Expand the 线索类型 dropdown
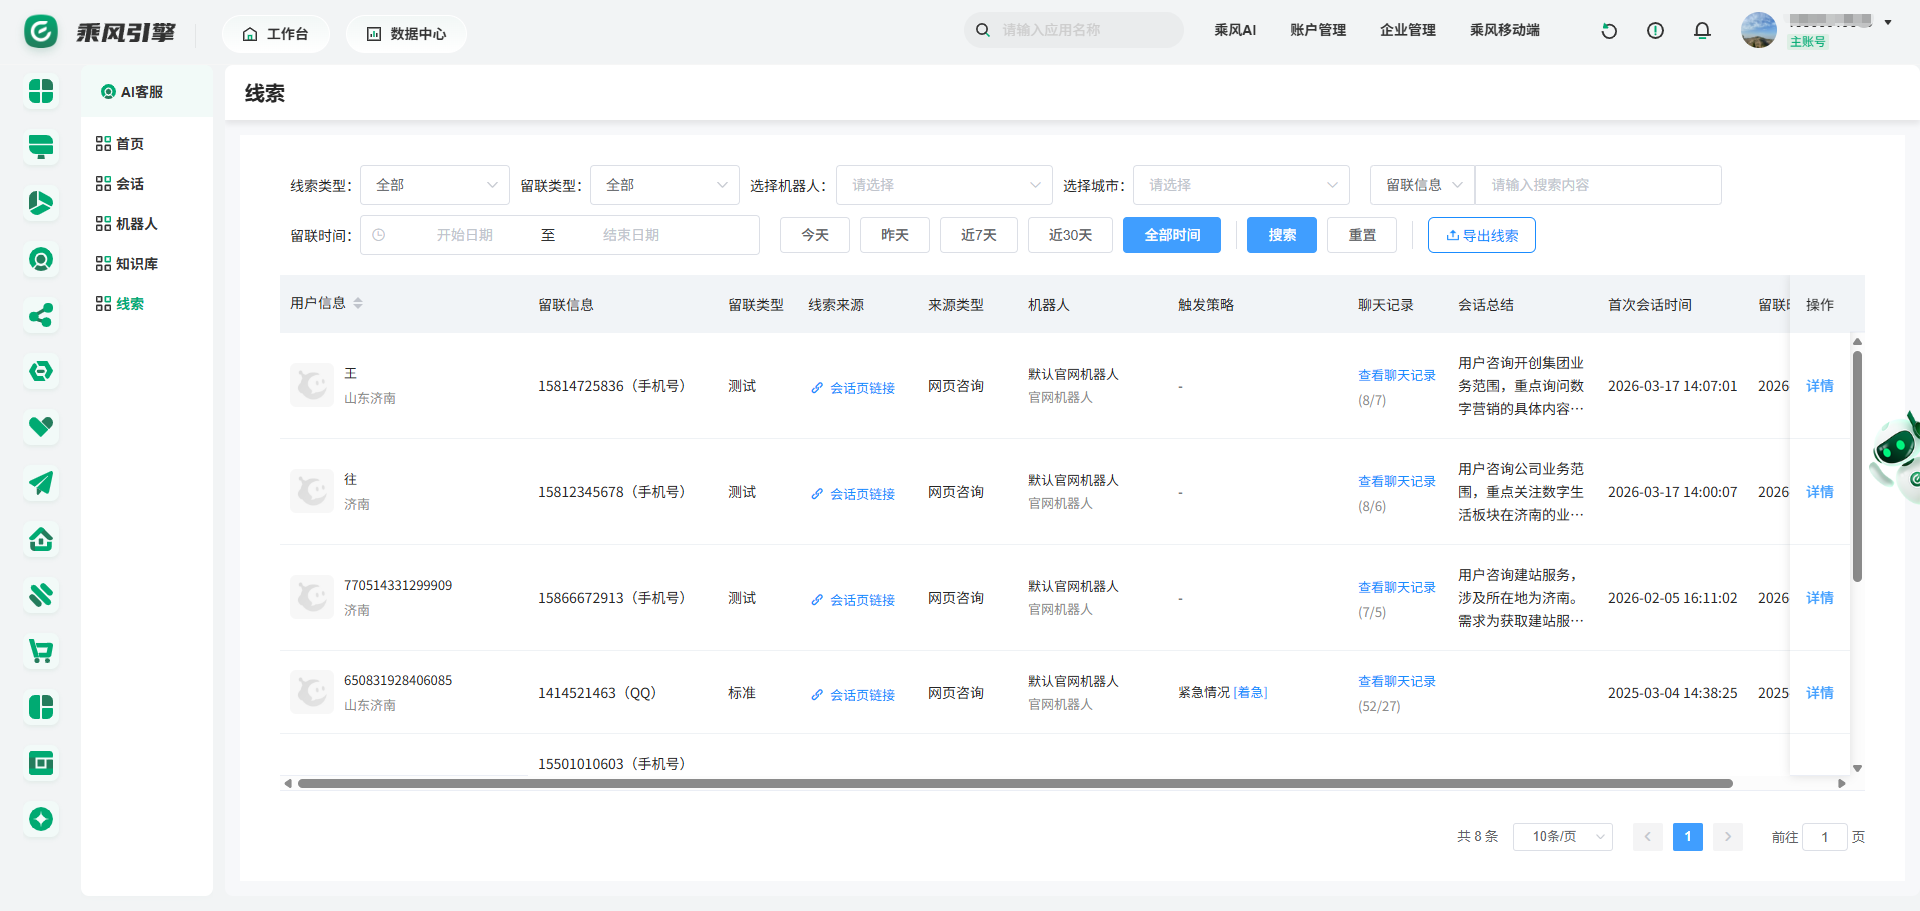This screenshot has height=911, width=1920. [434, 185]
